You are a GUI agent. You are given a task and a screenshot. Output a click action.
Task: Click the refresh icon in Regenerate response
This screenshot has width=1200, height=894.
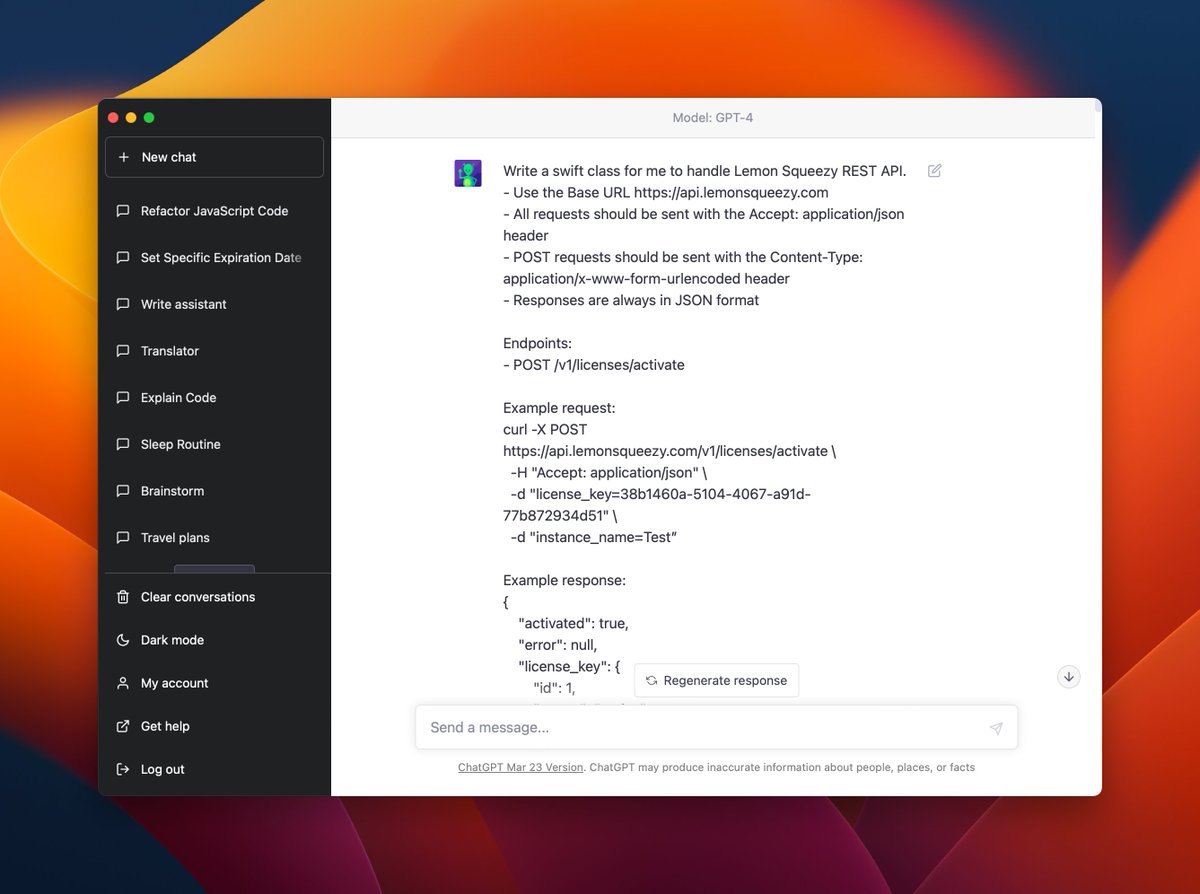click(651, 680)
